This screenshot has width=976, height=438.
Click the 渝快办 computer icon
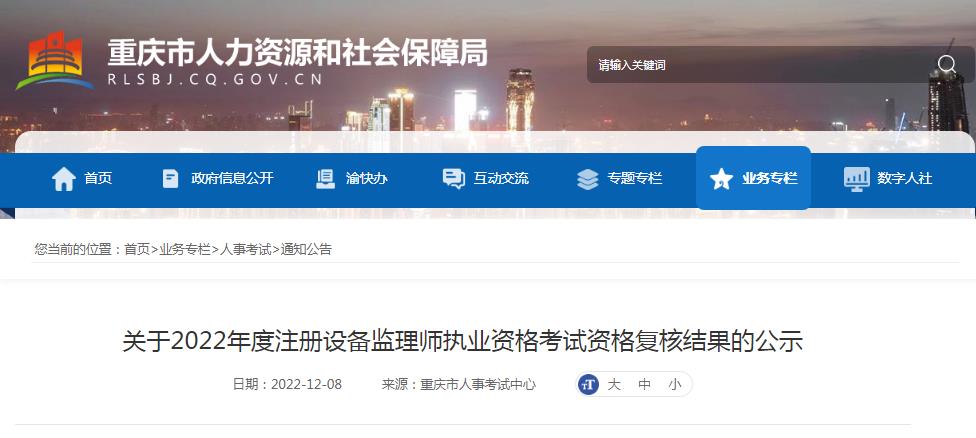[326, 179]
